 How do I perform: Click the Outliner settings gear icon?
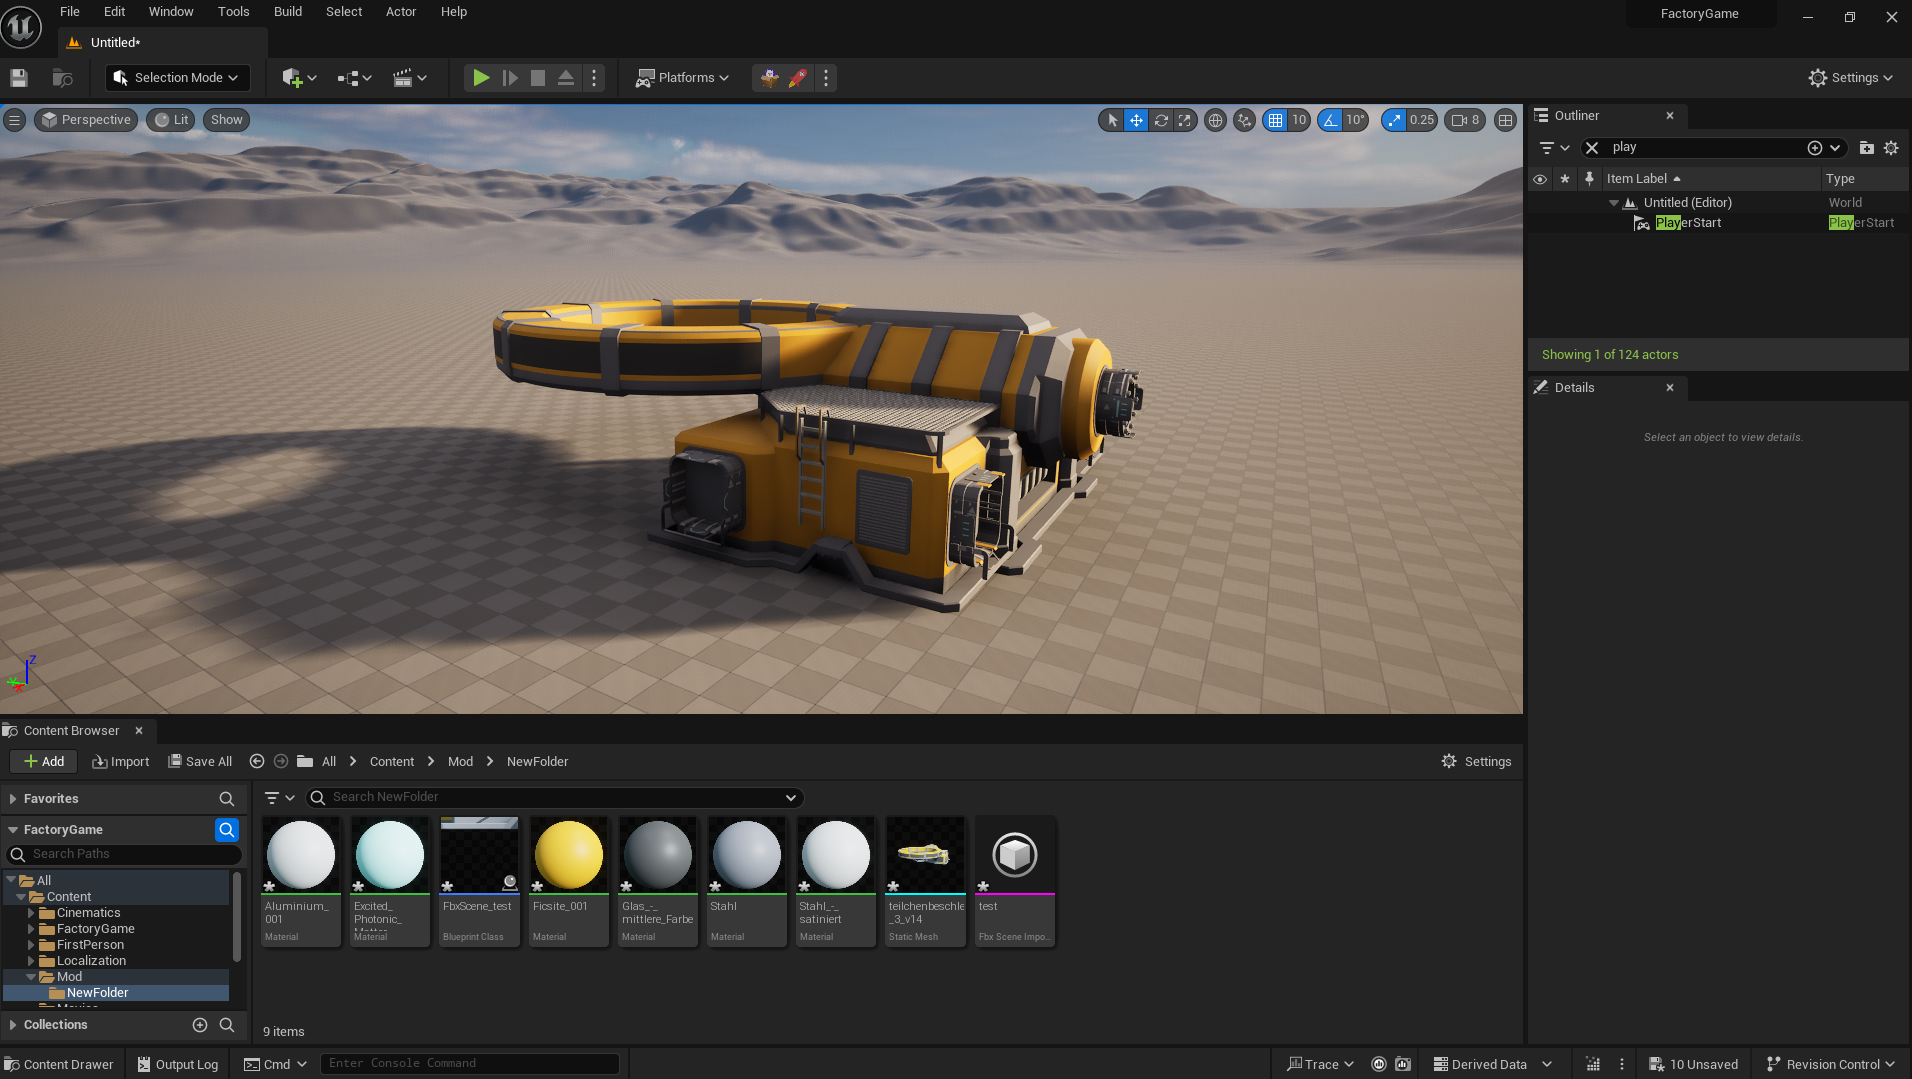[x=1891, y=148]
